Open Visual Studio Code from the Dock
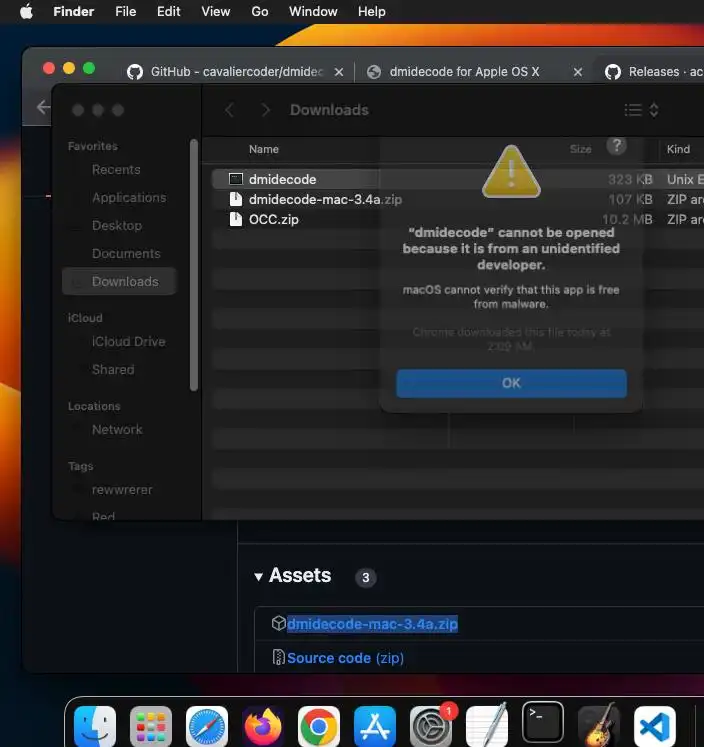 tap(655, 727)
